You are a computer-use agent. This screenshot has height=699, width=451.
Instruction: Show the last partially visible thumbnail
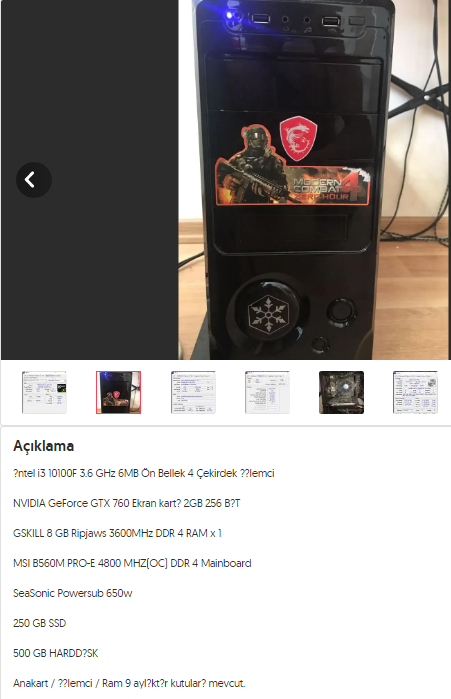pyautogui.click(x=415, y=392)
